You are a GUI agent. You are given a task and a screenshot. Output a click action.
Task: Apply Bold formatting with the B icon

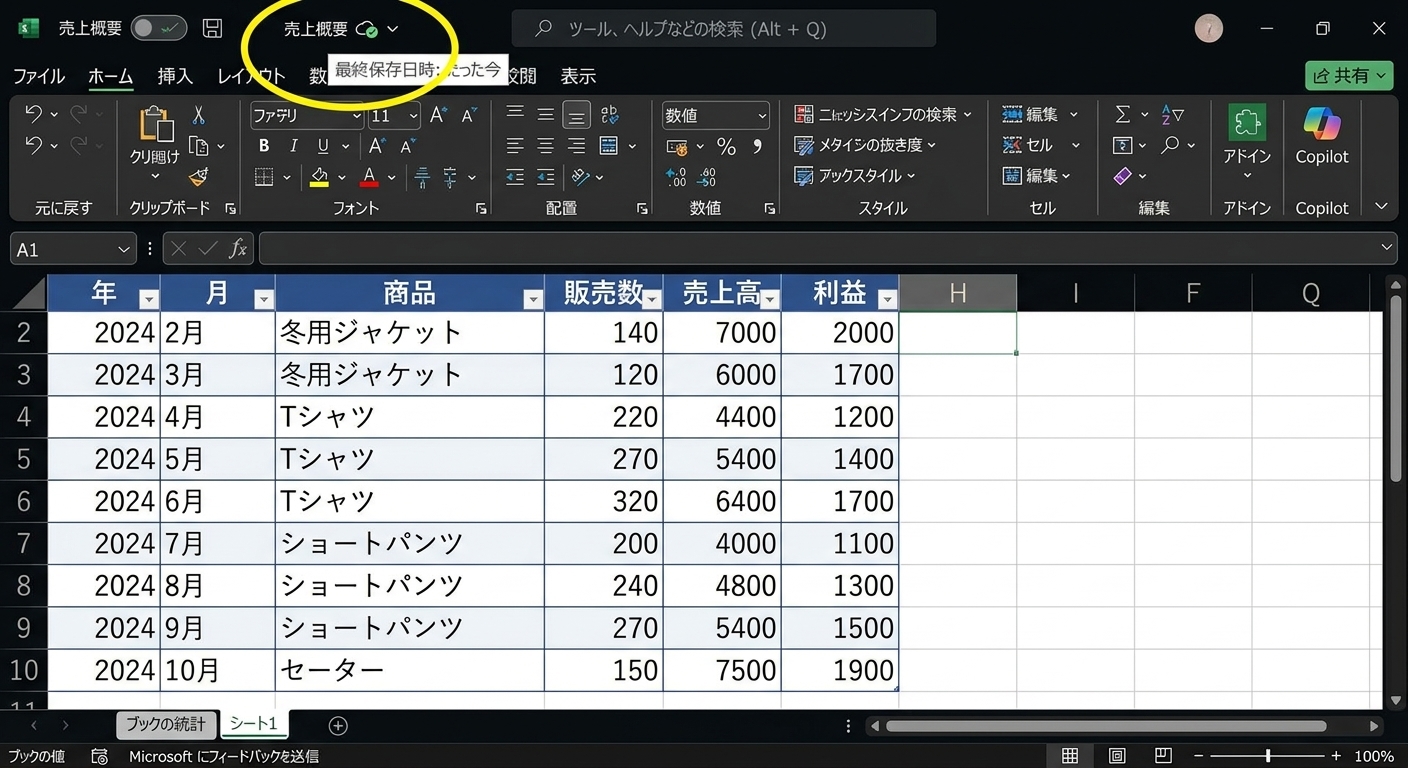tap(264, 146)
